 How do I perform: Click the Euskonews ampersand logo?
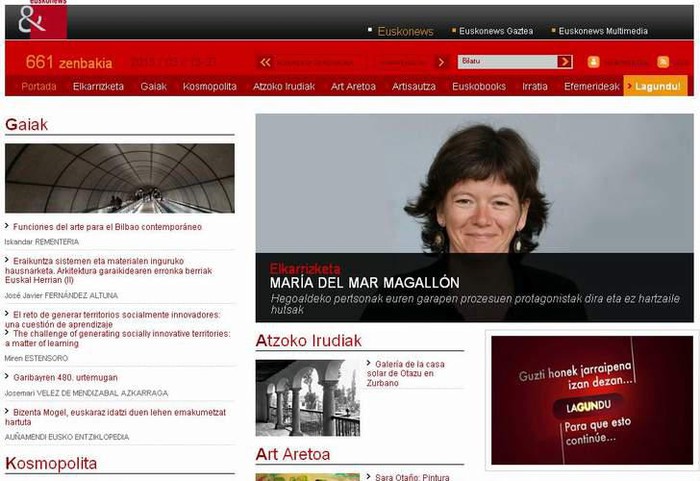(43, 21)
